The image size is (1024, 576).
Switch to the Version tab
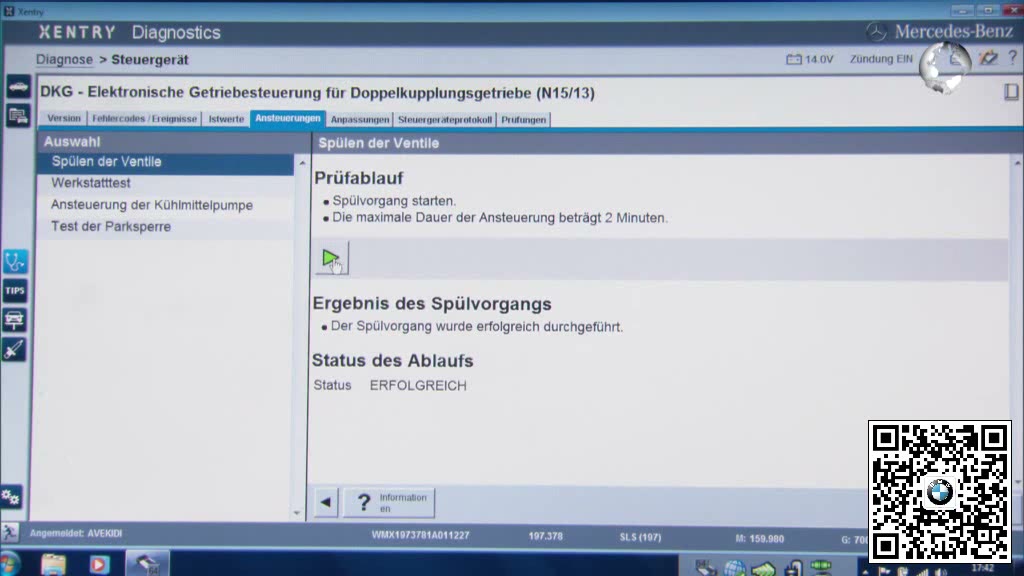click(x=64, y=118)
